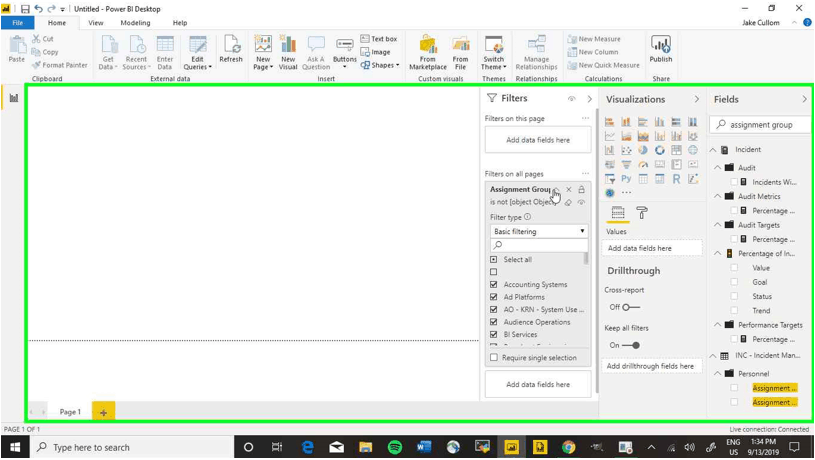The width and height of the screenshot is (815, 460).
Task: Select the donut chart visualization
Action: (x=660, y=150)
